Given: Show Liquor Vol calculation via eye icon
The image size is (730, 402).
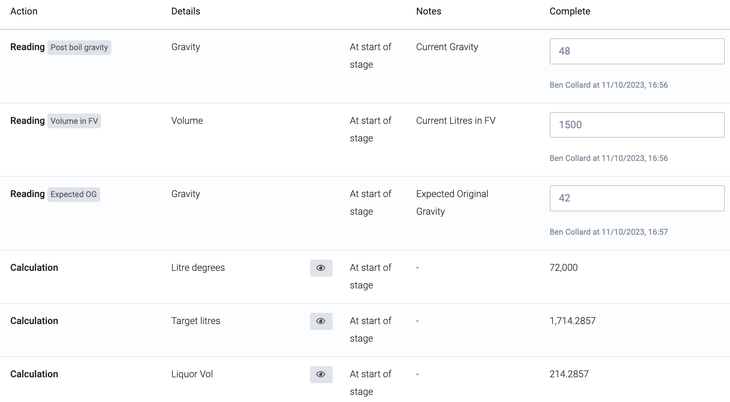Looking at the screenshot, I should (321, 375).
